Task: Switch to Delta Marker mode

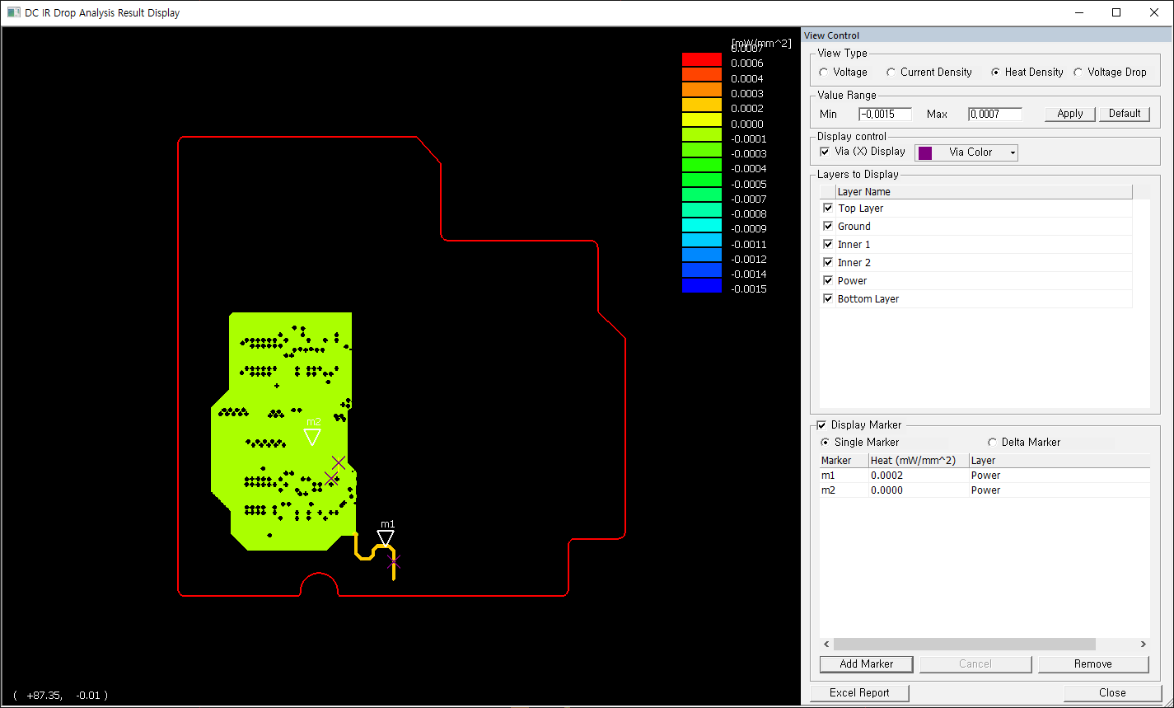Action: tap(991, 441)
